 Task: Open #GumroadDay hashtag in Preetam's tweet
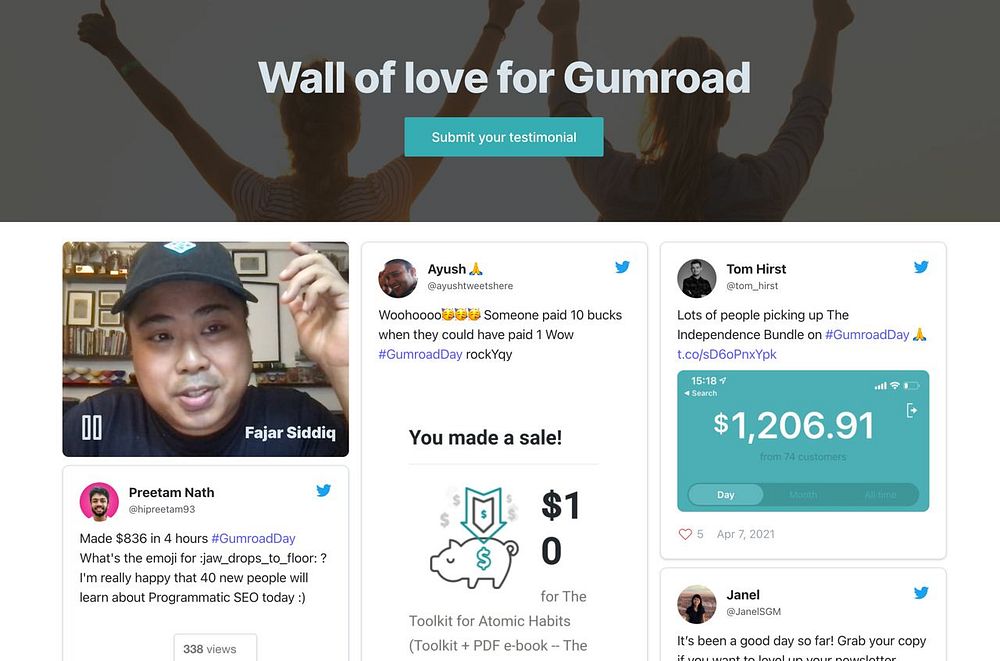[x=253, y=538]
